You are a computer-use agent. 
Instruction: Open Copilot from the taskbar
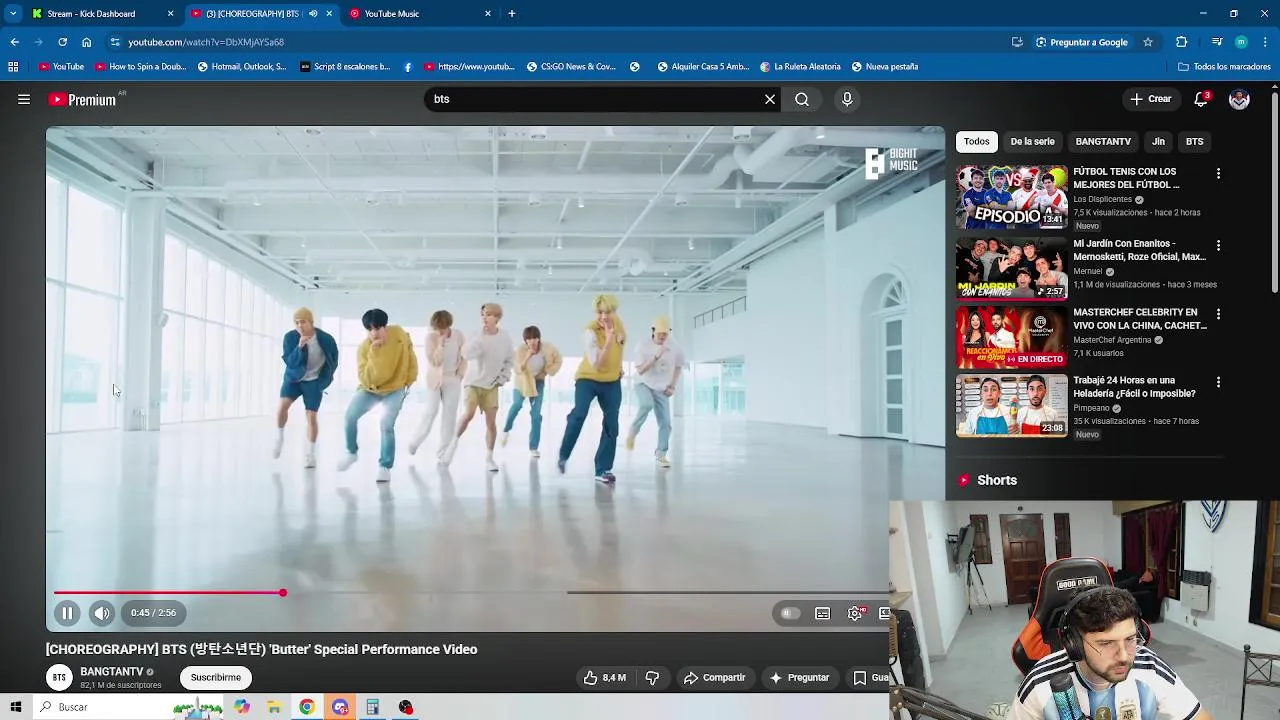pyautogui.click(x=242, y=707)
